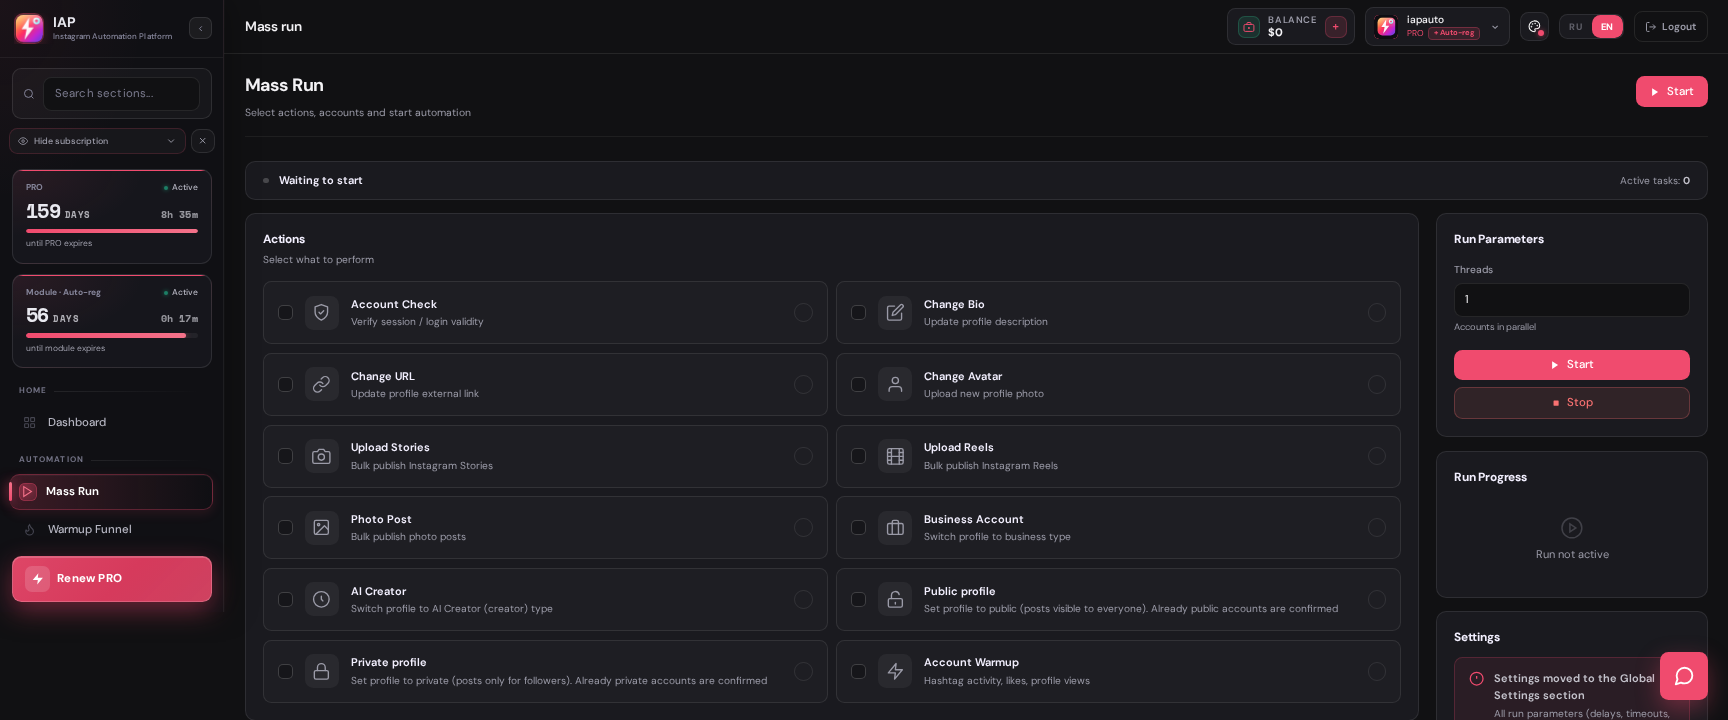The height and width of the screenshot is (720, 1728).
Task: Focus the Search sections input field
Action: point(121,94)
